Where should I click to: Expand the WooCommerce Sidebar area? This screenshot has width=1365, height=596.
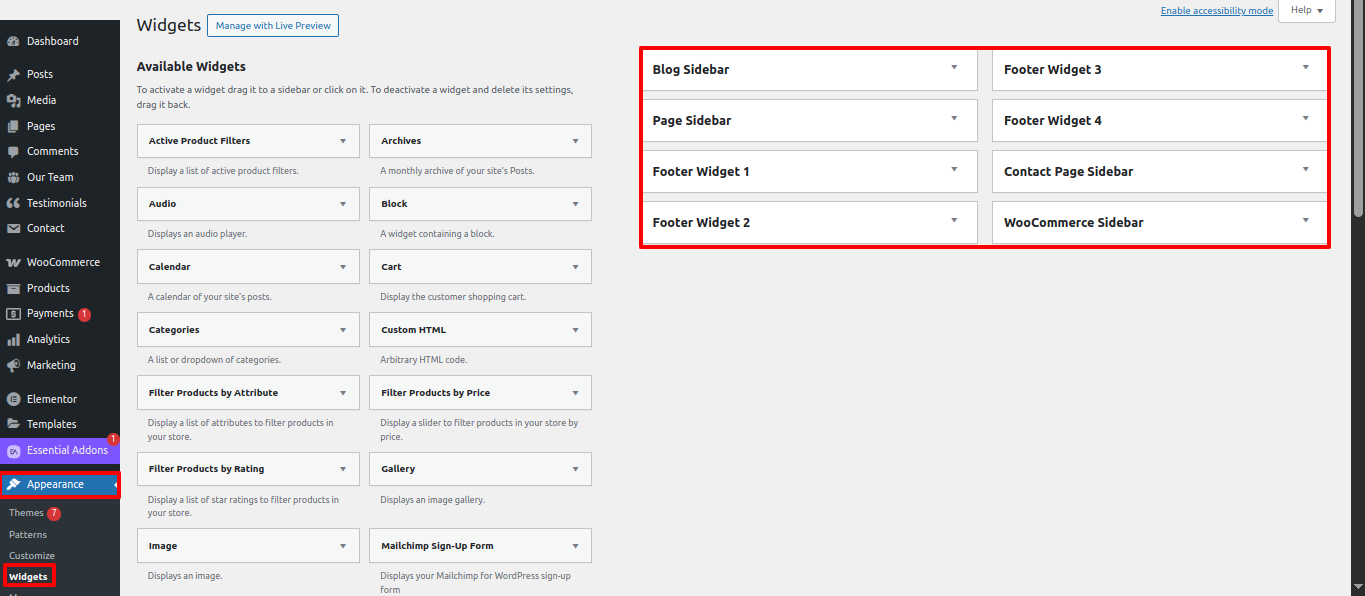click(1305, 221)
